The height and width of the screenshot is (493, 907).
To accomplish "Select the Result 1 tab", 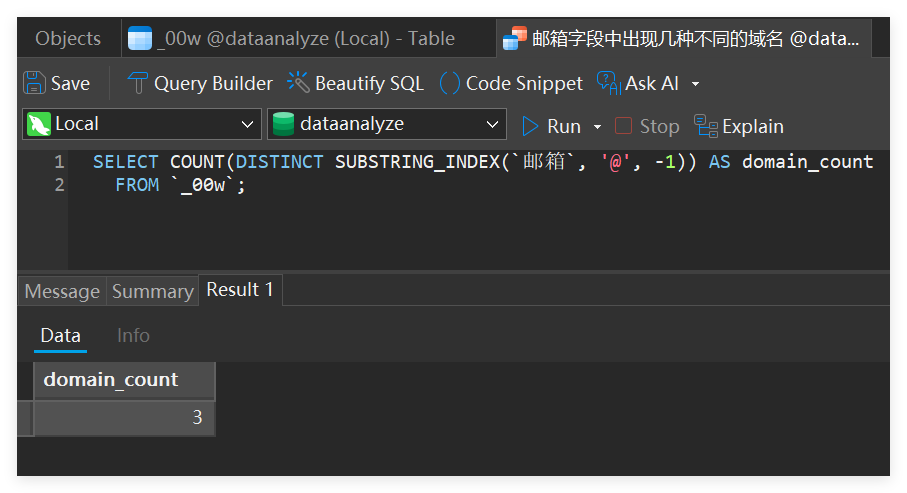I will 240,289.
